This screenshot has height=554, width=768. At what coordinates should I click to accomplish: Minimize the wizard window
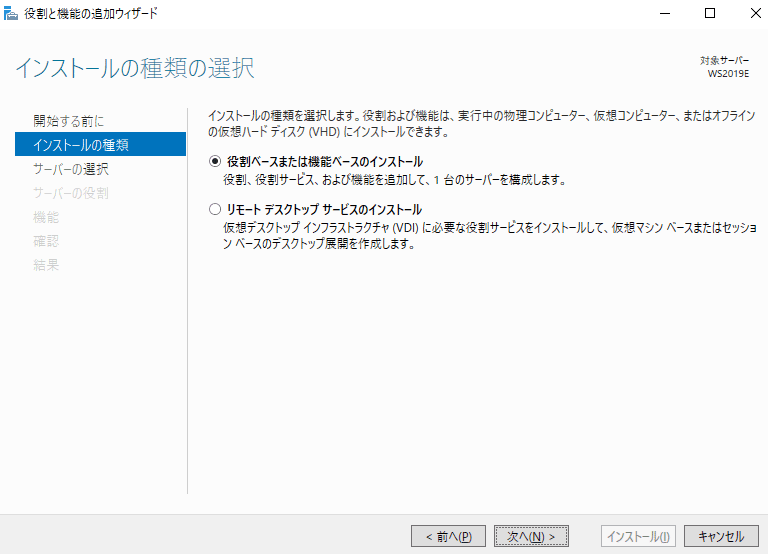click(665, 14)
